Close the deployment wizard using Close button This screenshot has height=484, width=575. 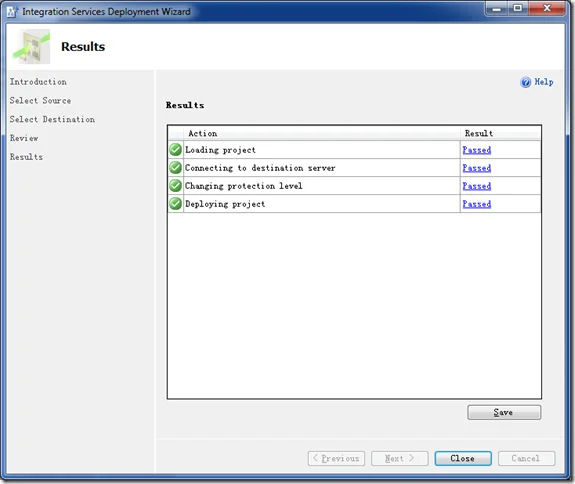point(463,458)
